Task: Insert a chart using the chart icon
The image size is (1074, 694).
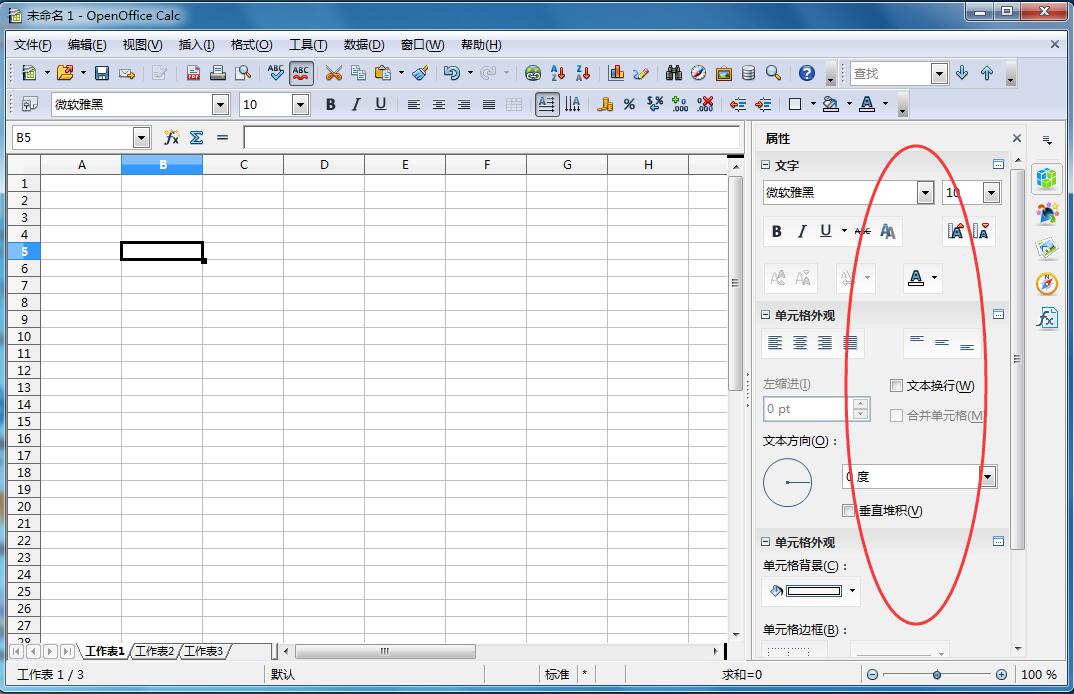Action: click(x=616, y=72)
